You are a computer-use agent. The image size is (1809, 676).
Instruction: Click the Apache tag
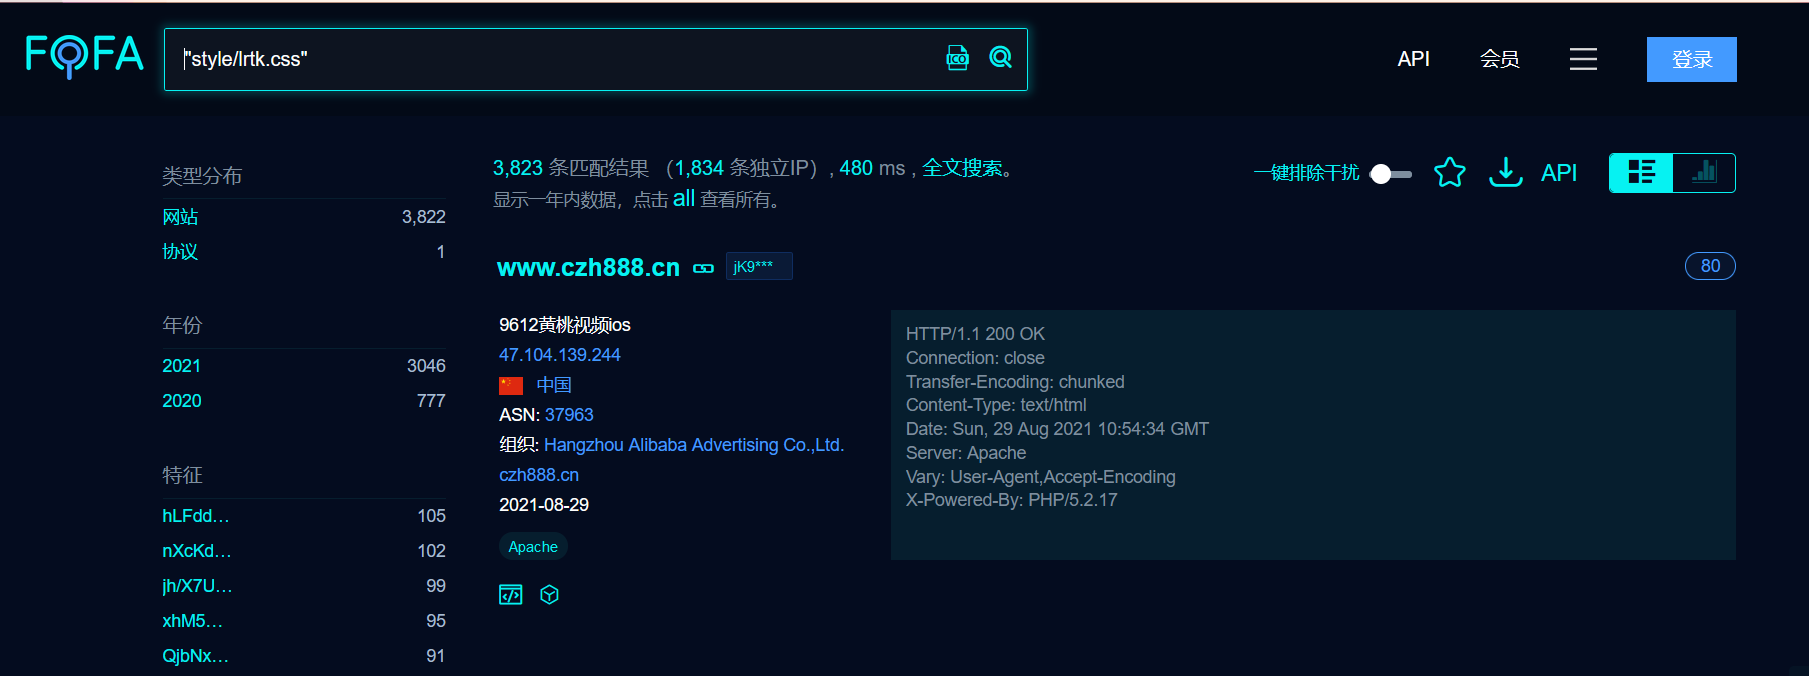[x=533, y=547]
